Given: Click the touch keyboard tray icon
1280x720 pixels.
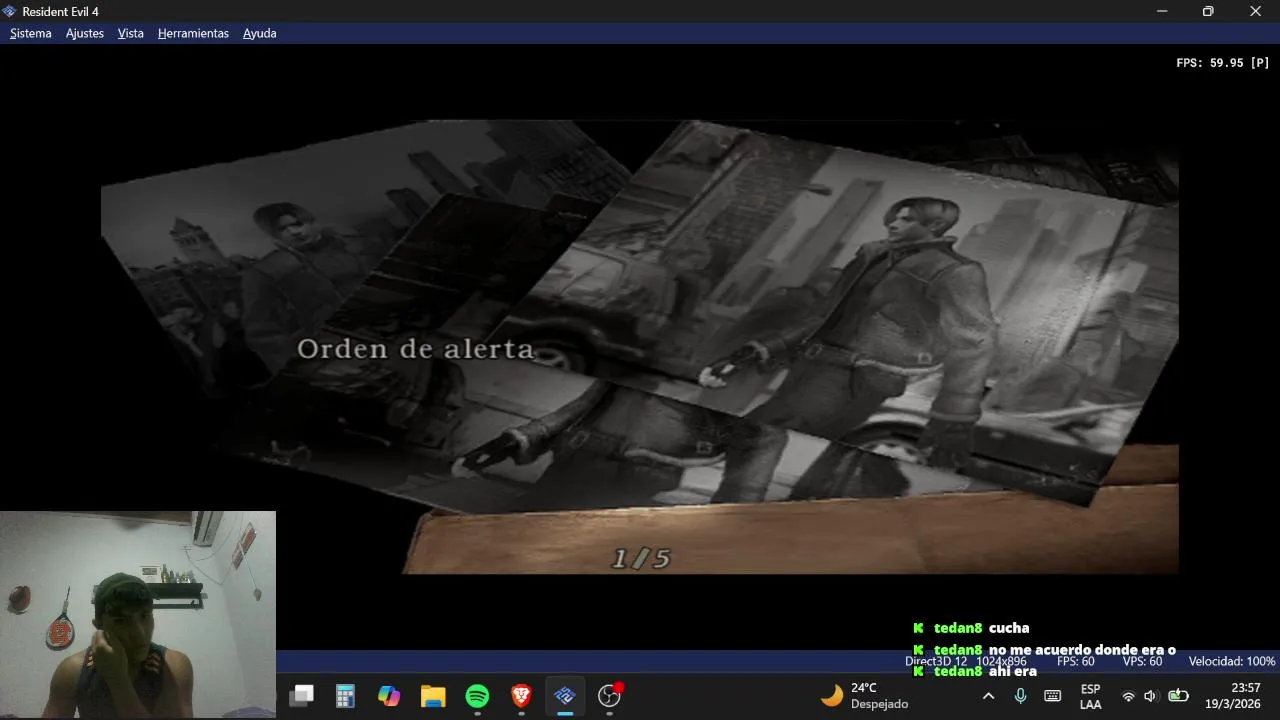Looking at the screenshot, I should [x=1052, y=696].
